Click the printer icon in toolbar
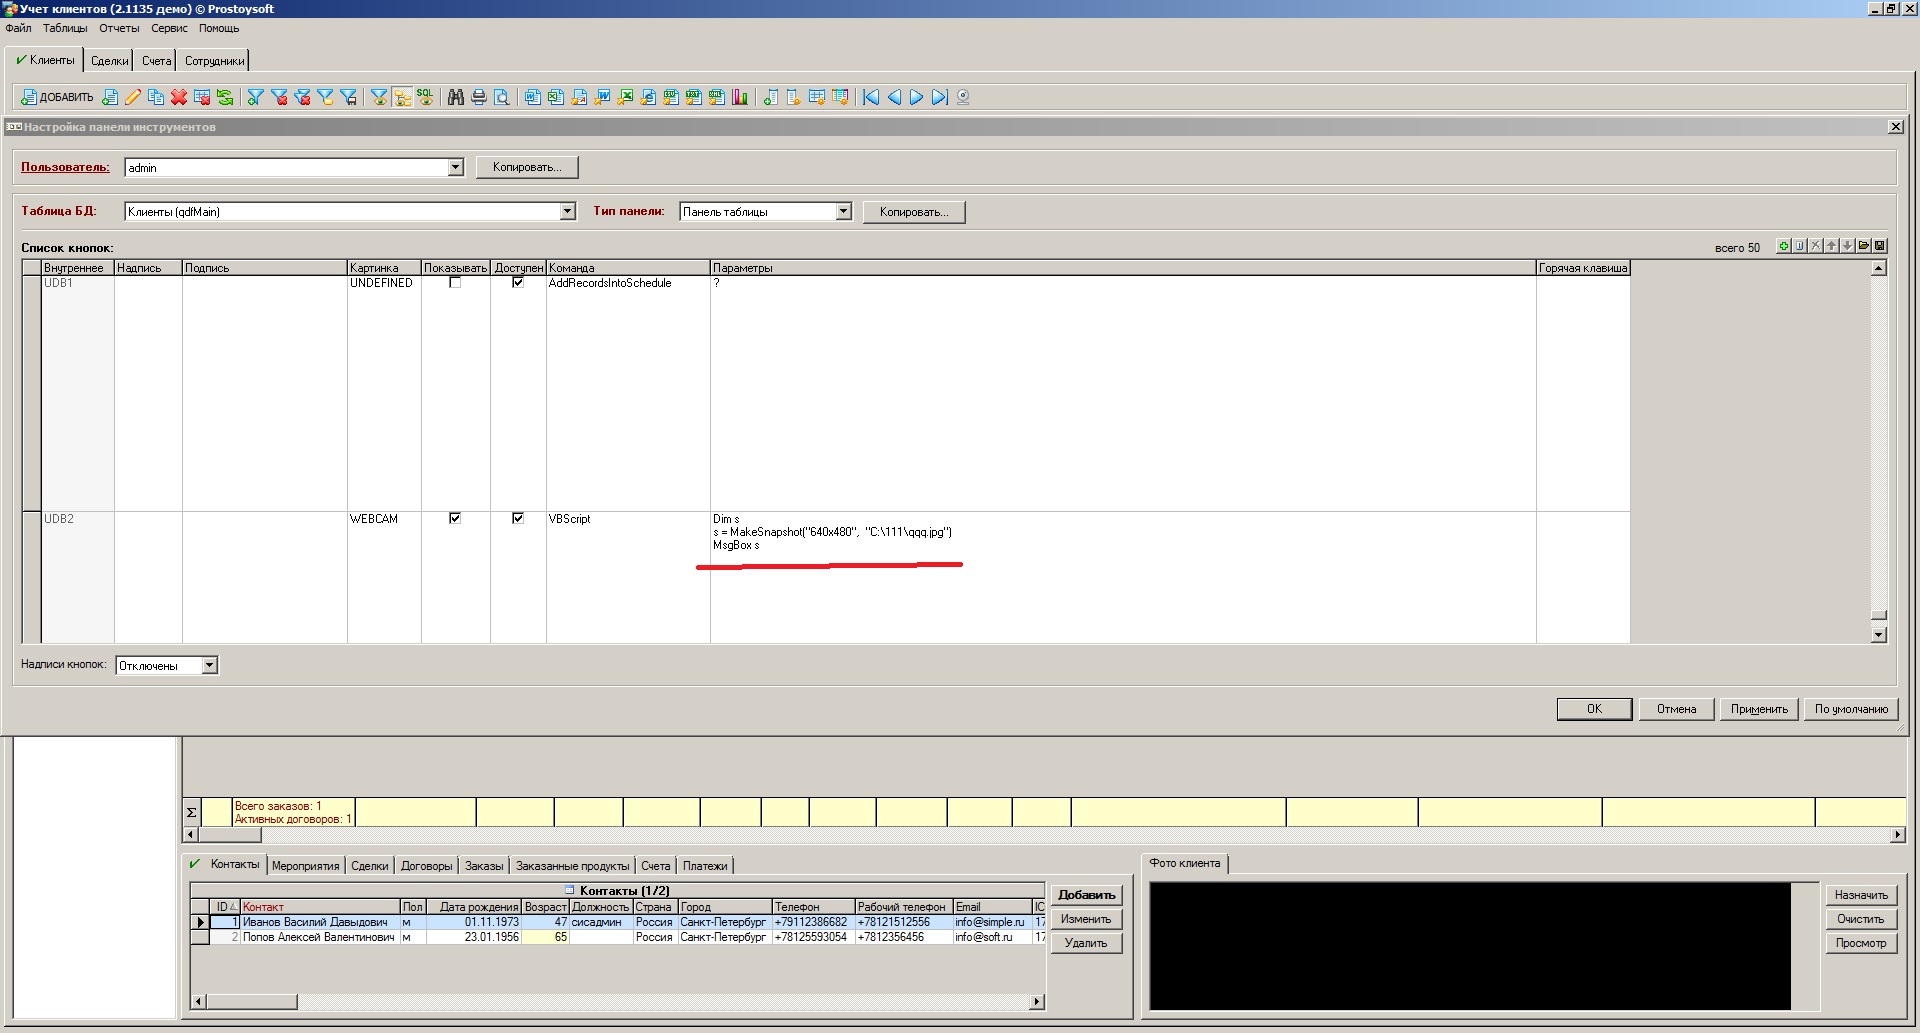 479,97
